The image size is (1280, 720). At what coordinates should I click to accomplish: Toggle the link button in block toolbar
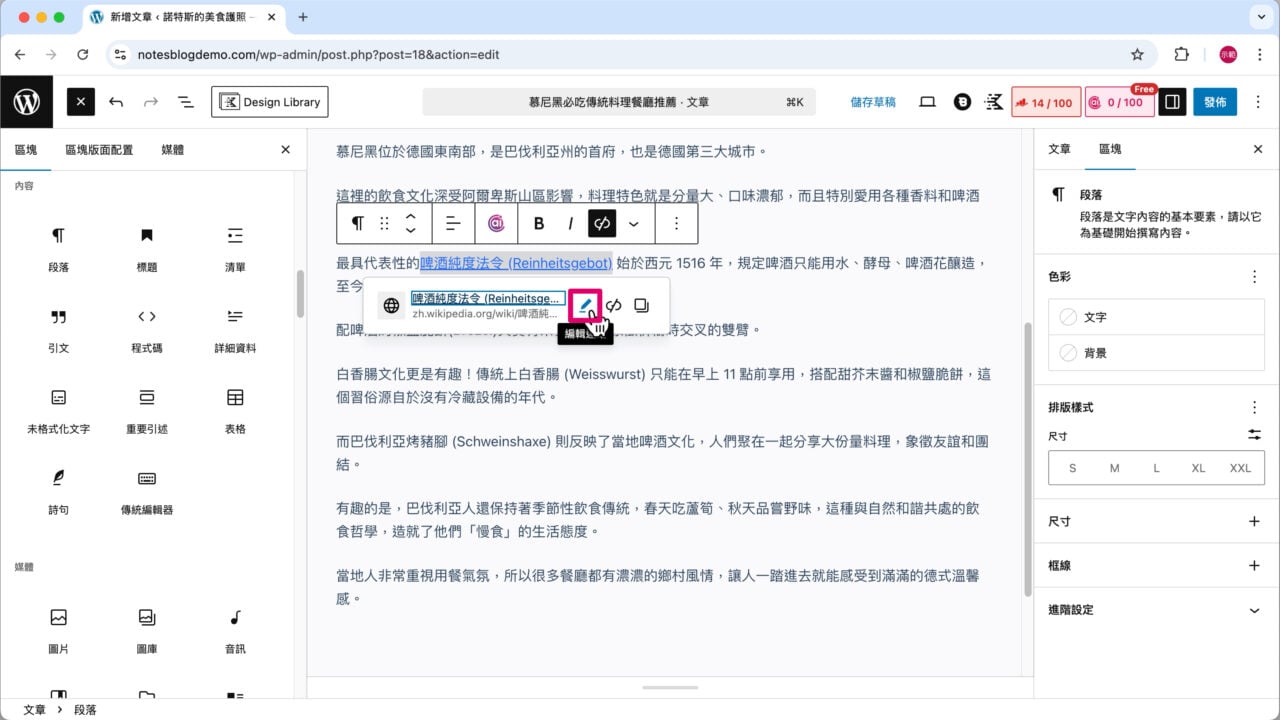(x=602, y=224)
